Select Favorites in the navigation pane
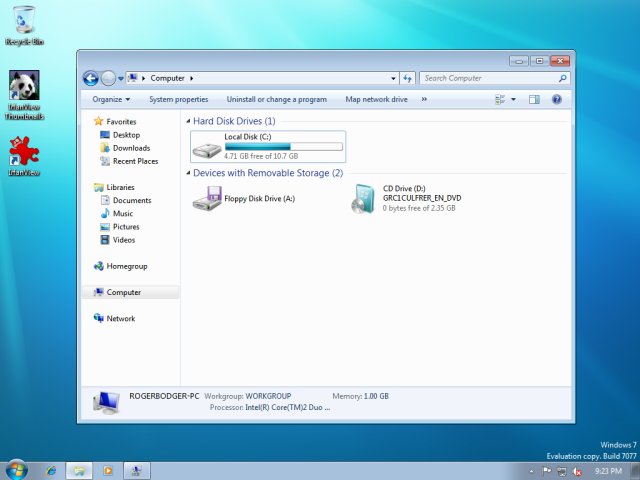 (x=115, y=122)
